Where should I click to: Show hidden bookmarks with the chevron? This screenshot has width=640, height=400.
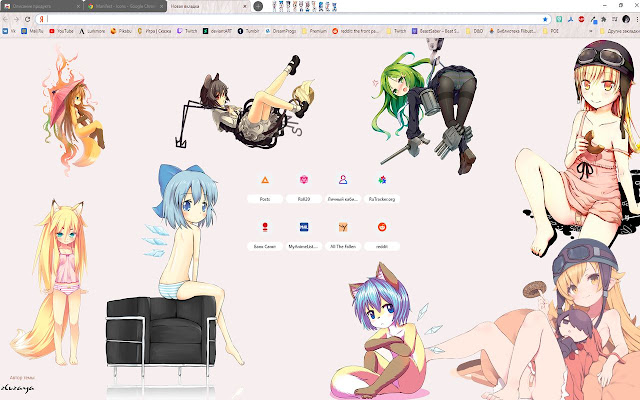[x=591, y=31]
